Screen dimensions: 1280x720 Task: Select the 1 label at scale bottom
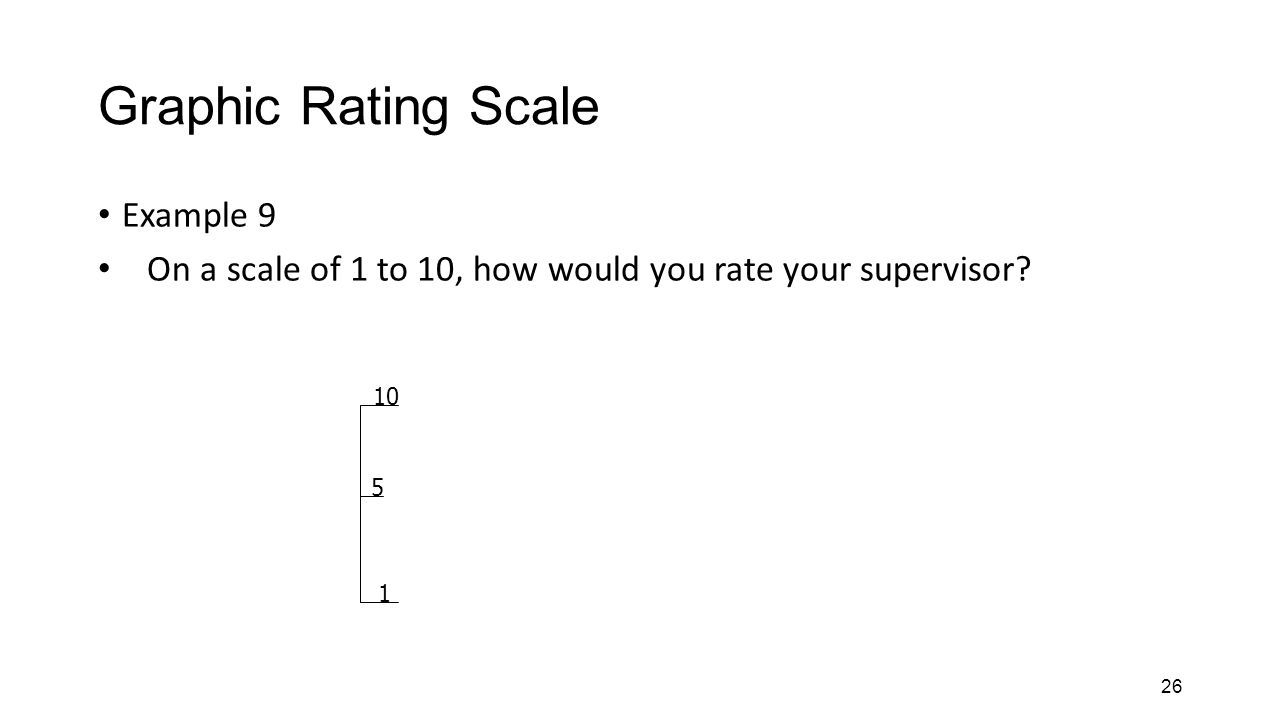click(384, 593)
